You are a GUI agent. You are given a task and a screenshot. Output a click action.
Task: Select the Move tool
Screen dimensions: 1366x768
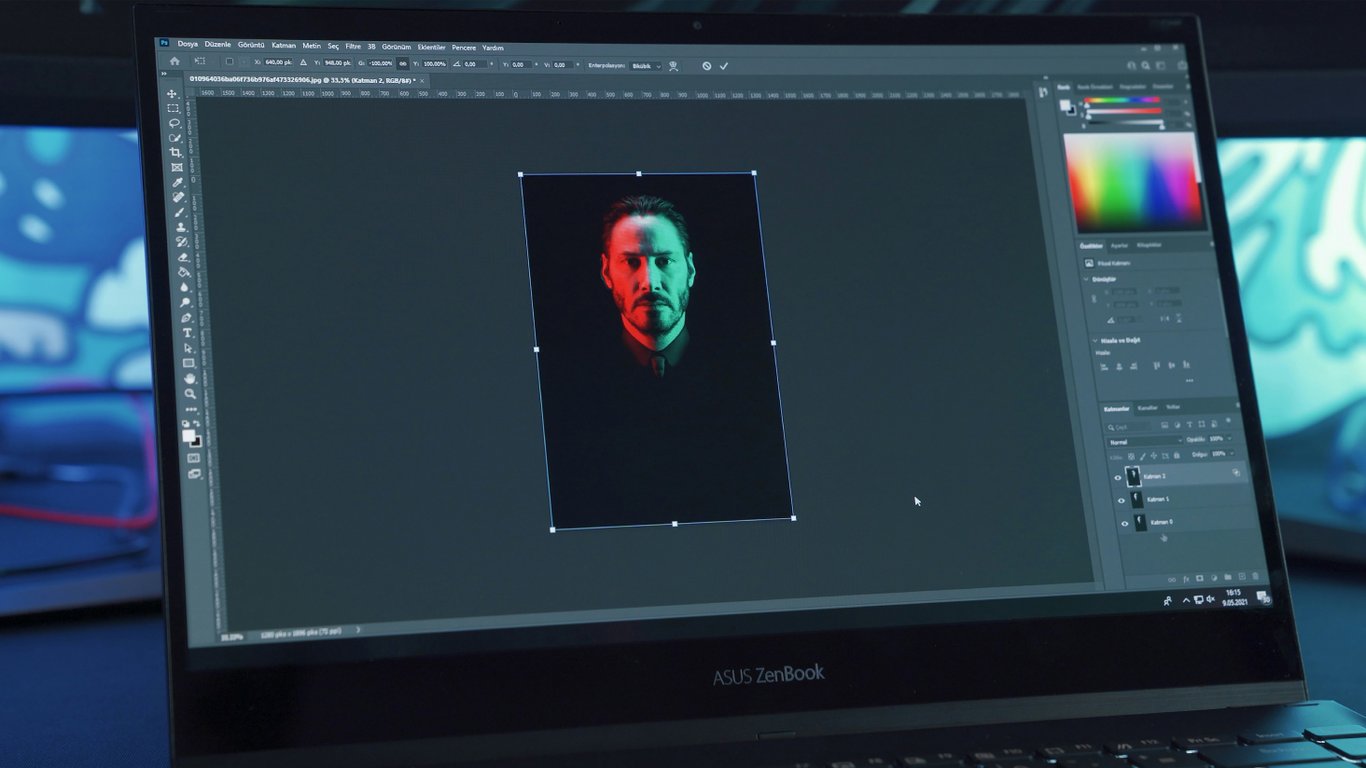(x=172, y=93)
